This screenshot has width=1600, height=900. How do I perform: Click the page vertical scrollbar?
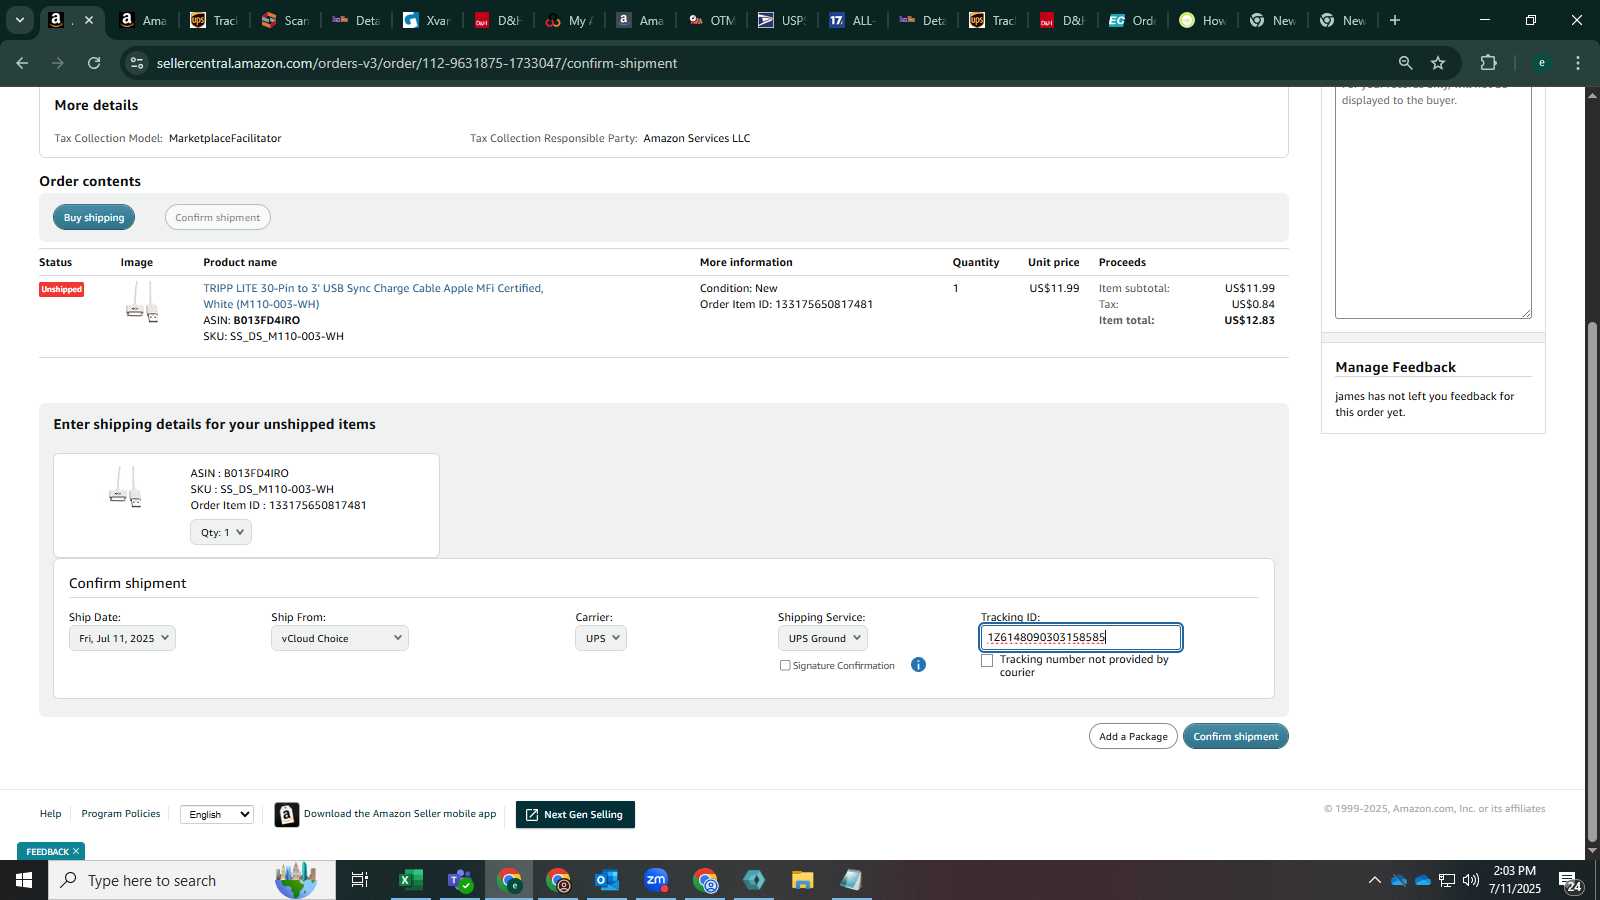pos(1592,580)
